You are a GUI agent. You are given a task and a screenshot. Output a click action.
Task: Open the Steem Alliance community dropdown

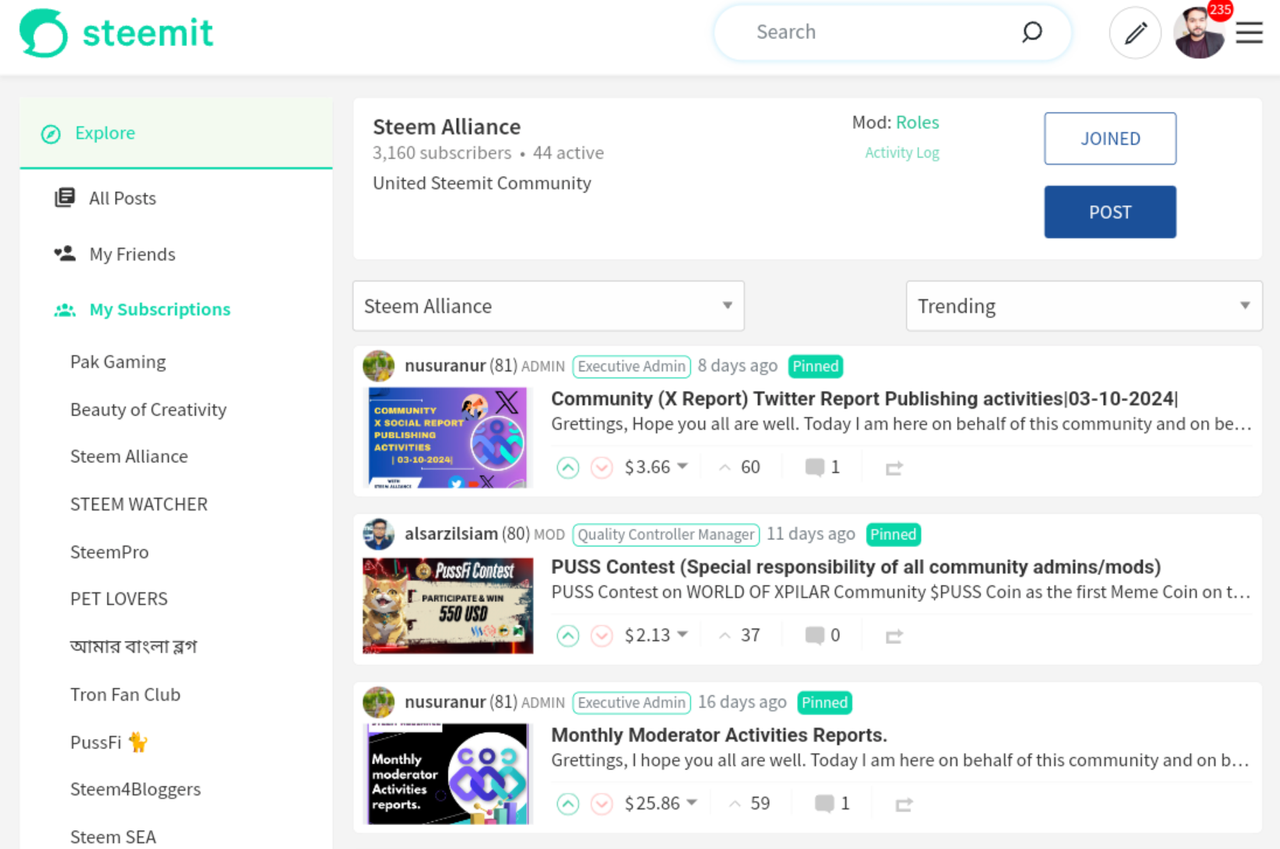pyautogui.click(x=548, y=306)
